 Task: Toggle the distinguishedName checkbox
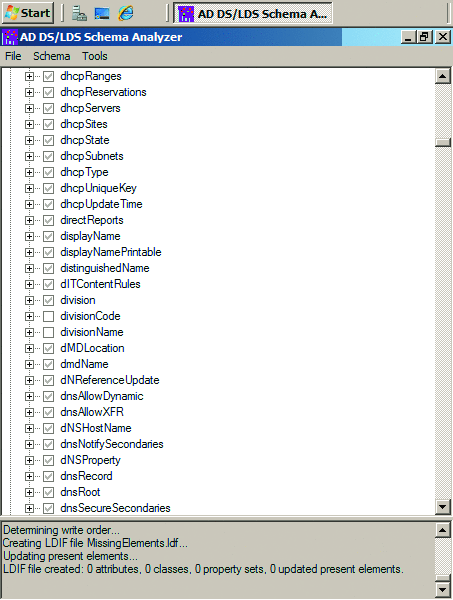click(48, 268)
